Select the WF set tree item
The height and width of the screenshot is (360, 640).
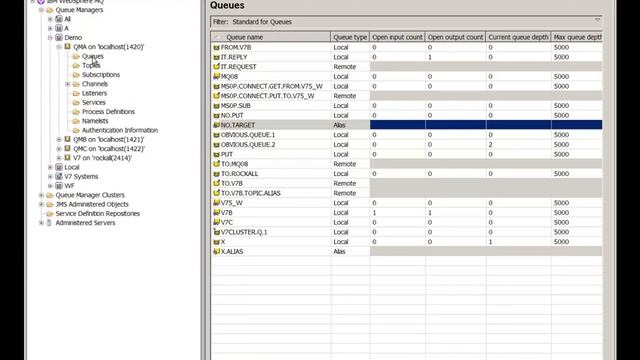69,186
